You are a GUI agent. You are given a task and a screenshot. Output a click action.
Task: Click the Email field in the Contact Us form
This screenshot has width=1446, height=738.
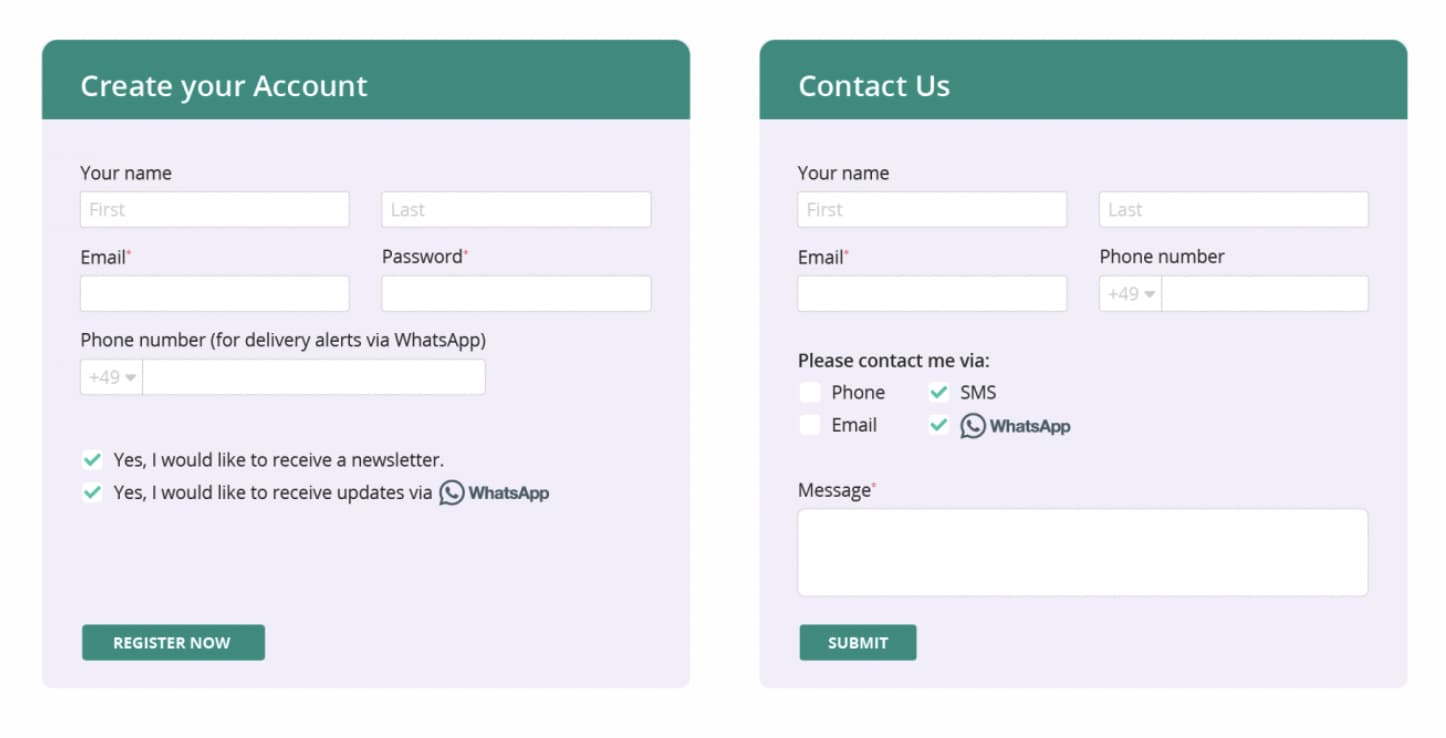931,293
